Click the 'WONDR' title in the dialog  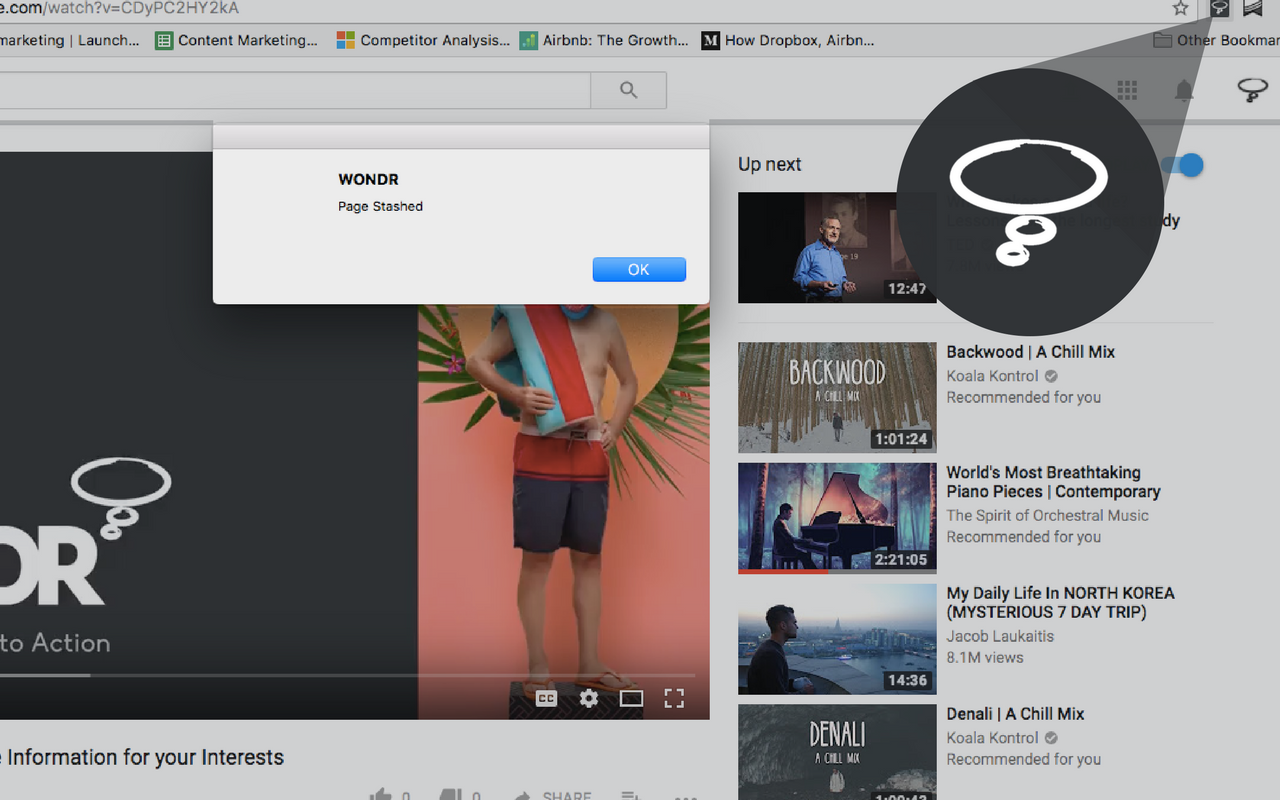368,180
